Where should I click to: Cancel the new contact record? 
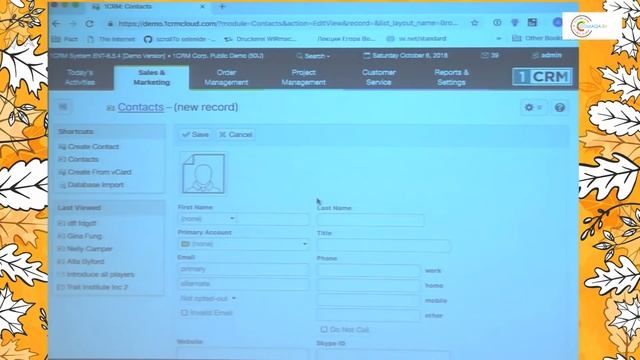236,134
